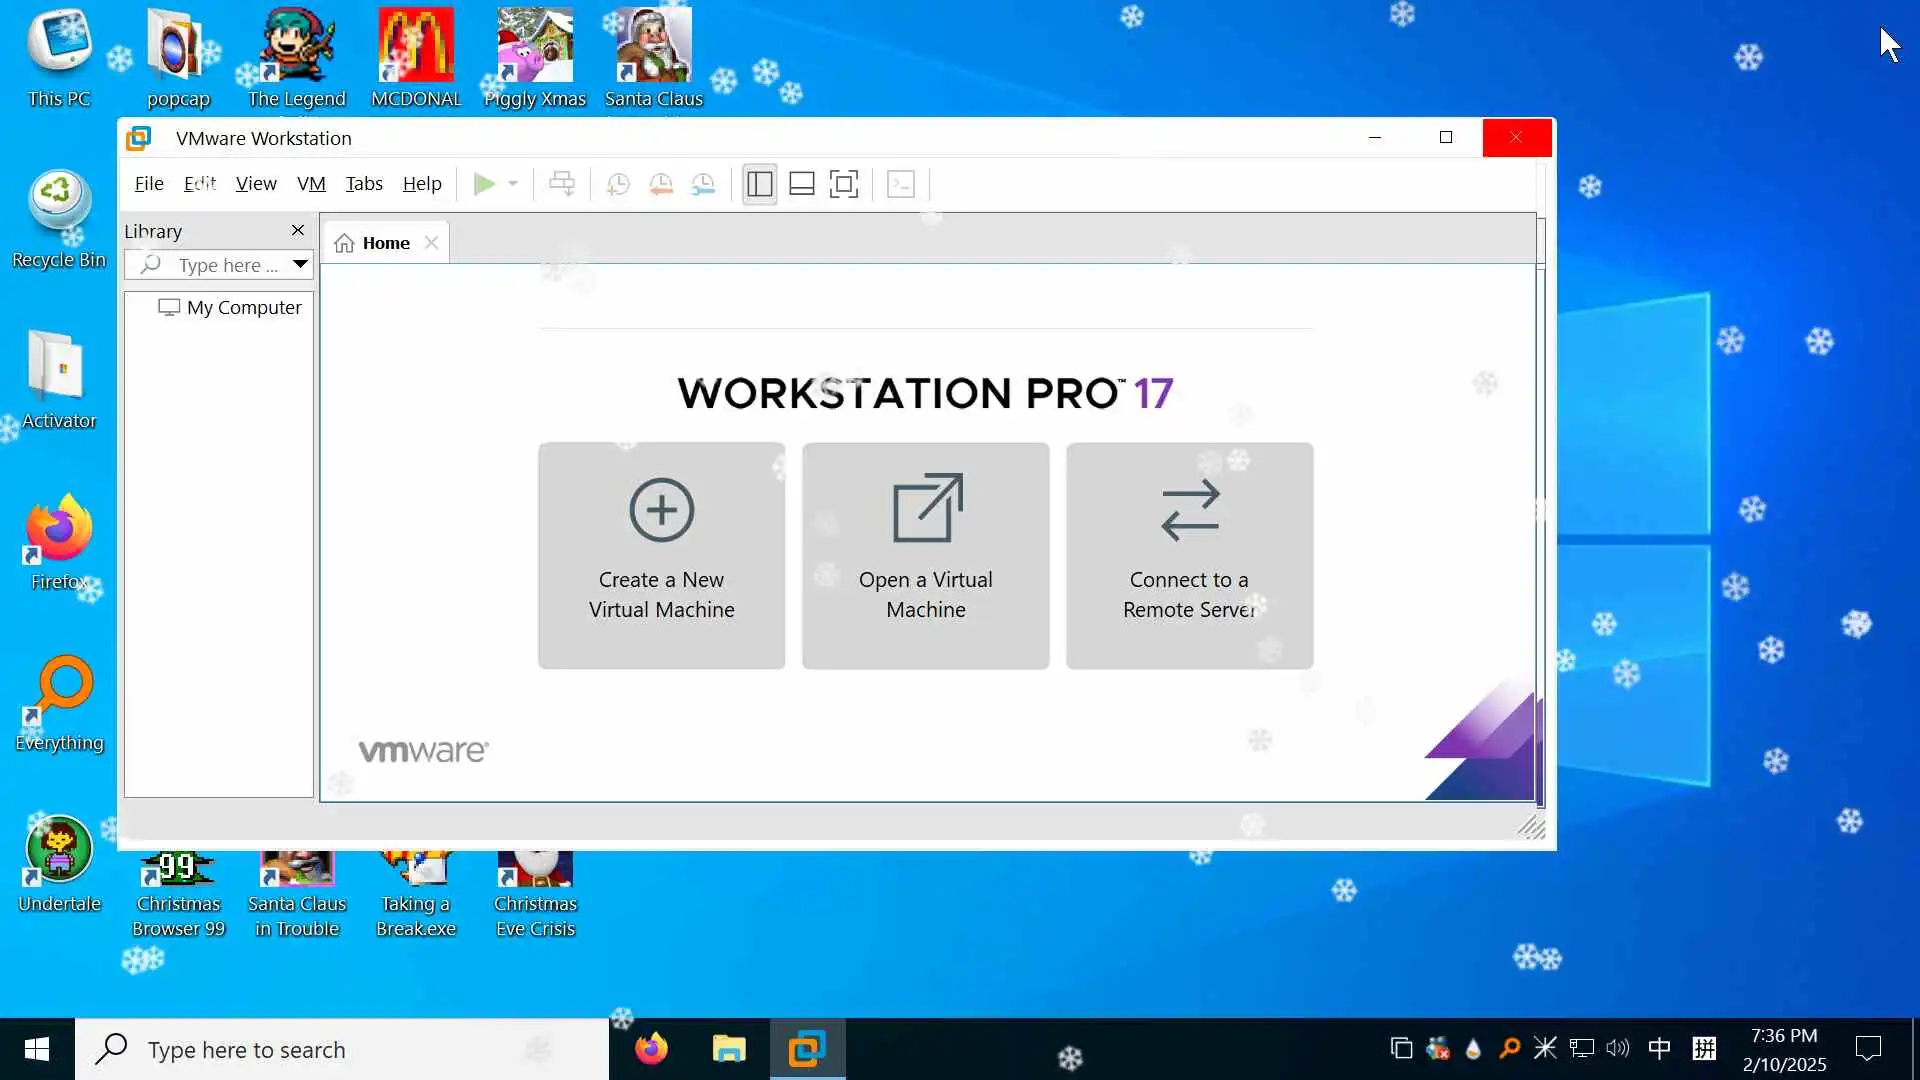The height and width of the screenshot is (1080, 1920).
Task: Open the Tabs menu
Action: pos(364,184)
